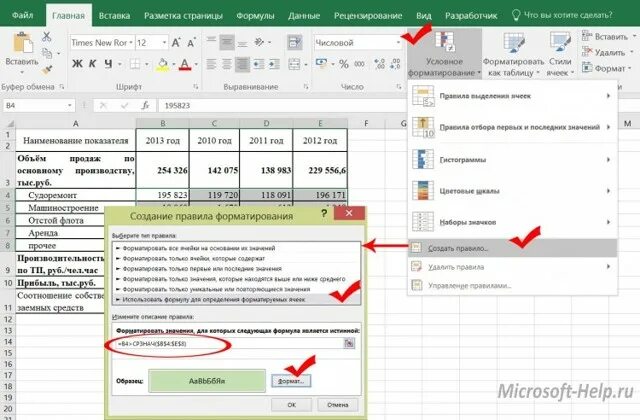Click the Paste (Вставить) clipboard icon
Image resolution: width=640 pixels, height=420 pixels.
click(22, 43)
